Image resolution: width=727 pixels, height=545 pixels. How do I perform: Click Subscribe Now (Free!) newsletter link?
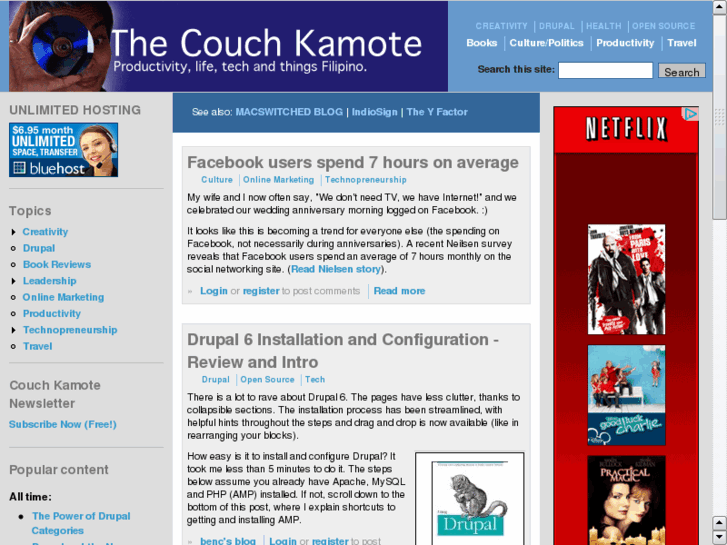click(63, 424)
